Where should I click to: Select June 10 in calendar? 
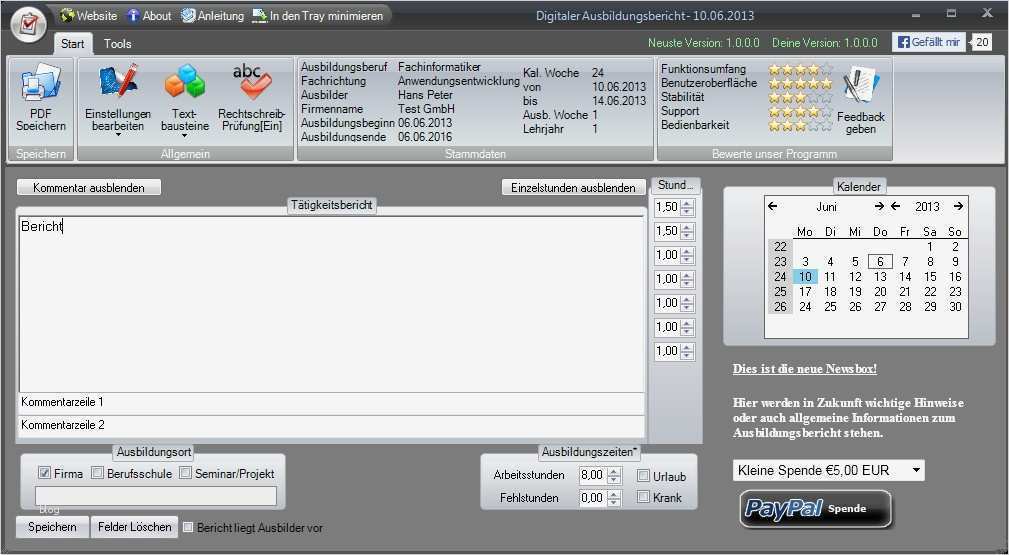(805, 277)
